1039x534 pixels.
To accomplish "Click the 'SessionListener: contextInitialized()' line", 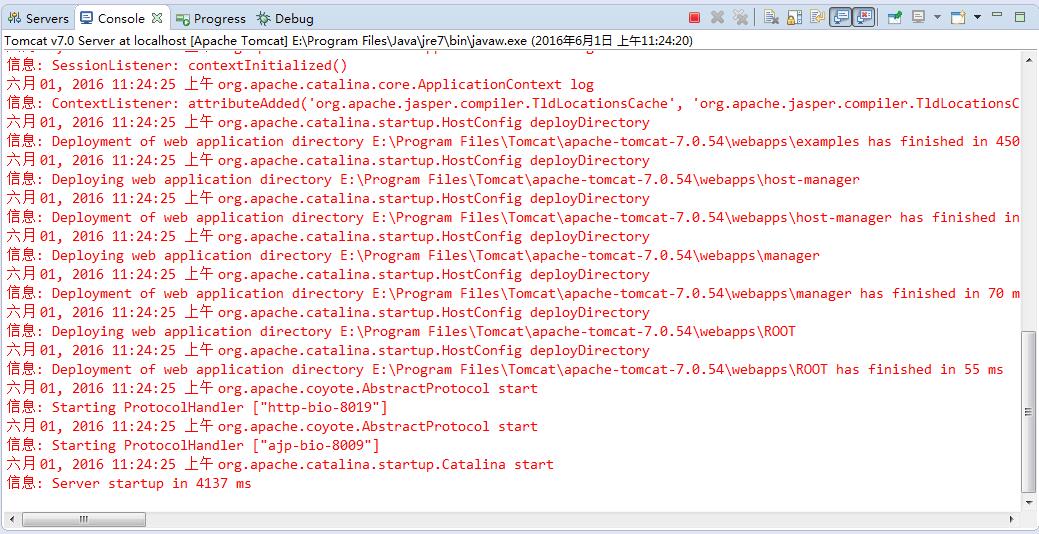I will (x=177, y=66).
